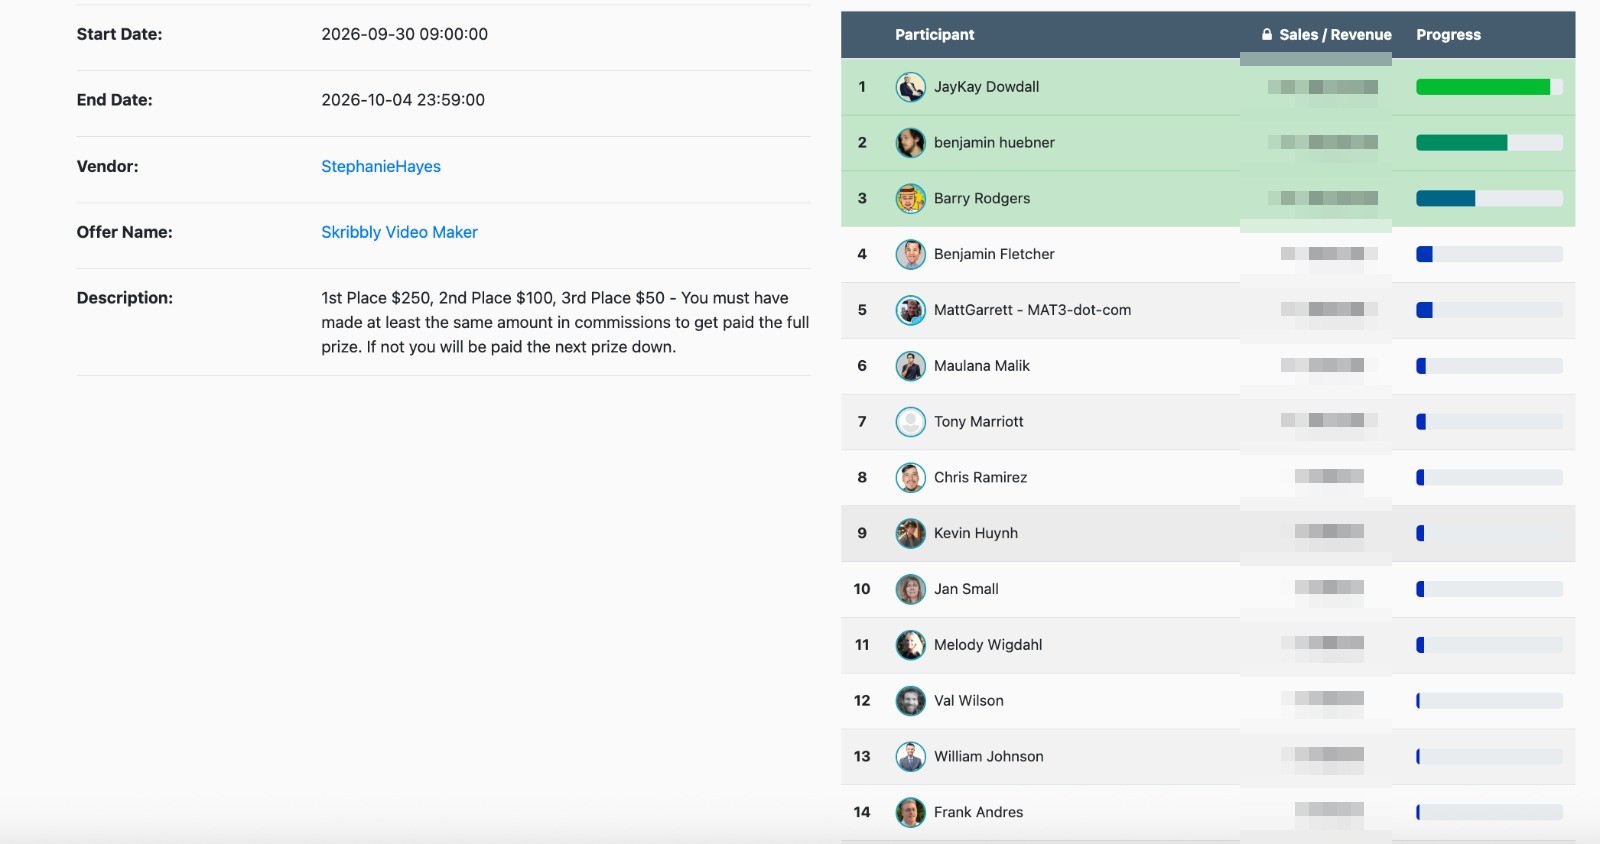Click JayKay Dowdall's green progress bar
Image resolution: width=1600 pixels, height=844 pixels.
point(1489,87)
